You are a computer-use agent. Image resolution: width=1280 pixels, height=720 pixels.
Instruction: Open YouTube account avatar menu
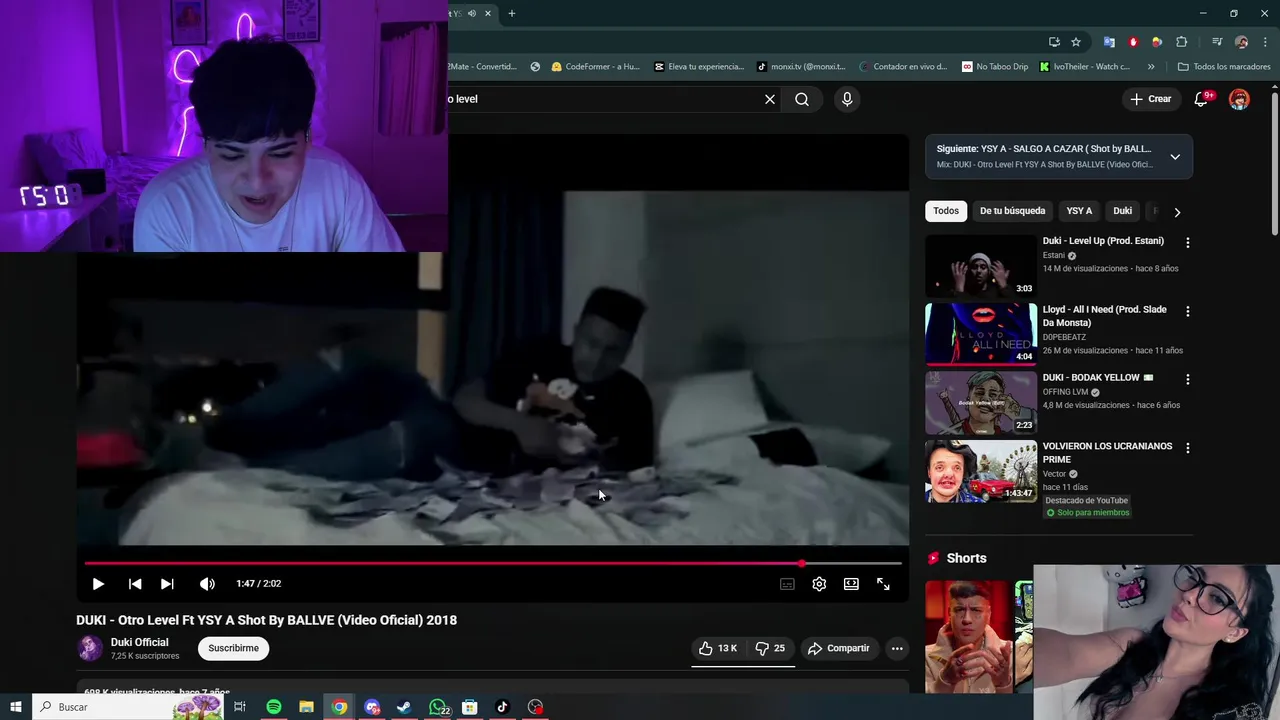coord(1239,99)
